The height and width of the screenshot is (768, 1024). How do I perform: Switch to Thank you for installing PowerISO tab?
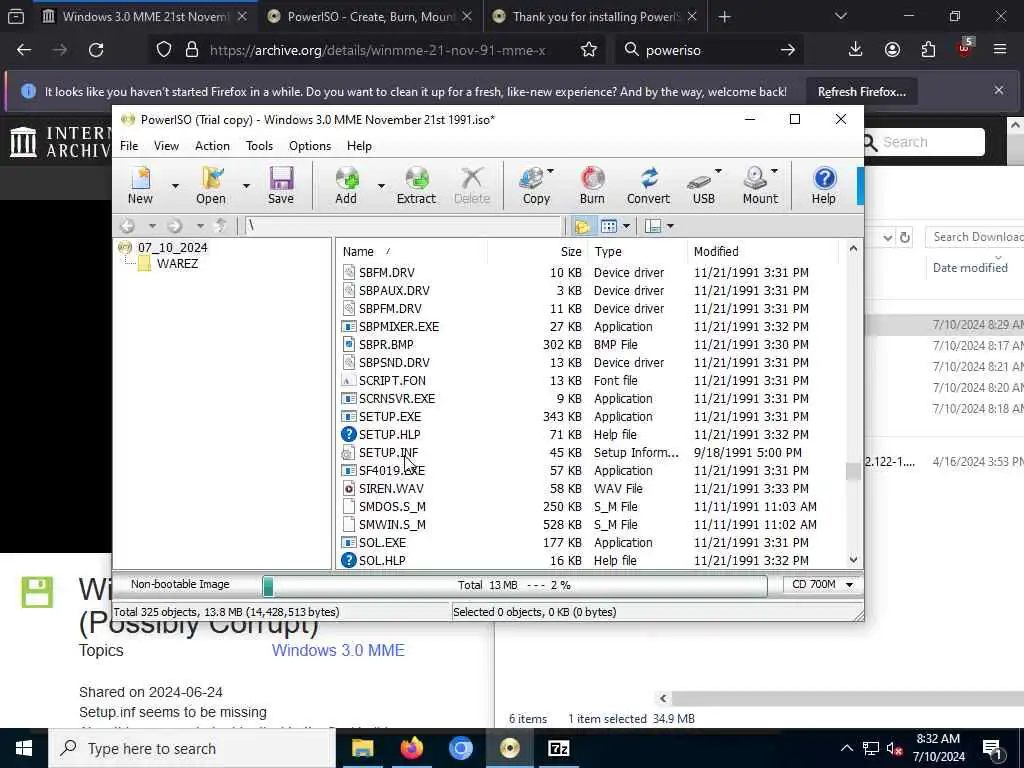pos(595,17)
